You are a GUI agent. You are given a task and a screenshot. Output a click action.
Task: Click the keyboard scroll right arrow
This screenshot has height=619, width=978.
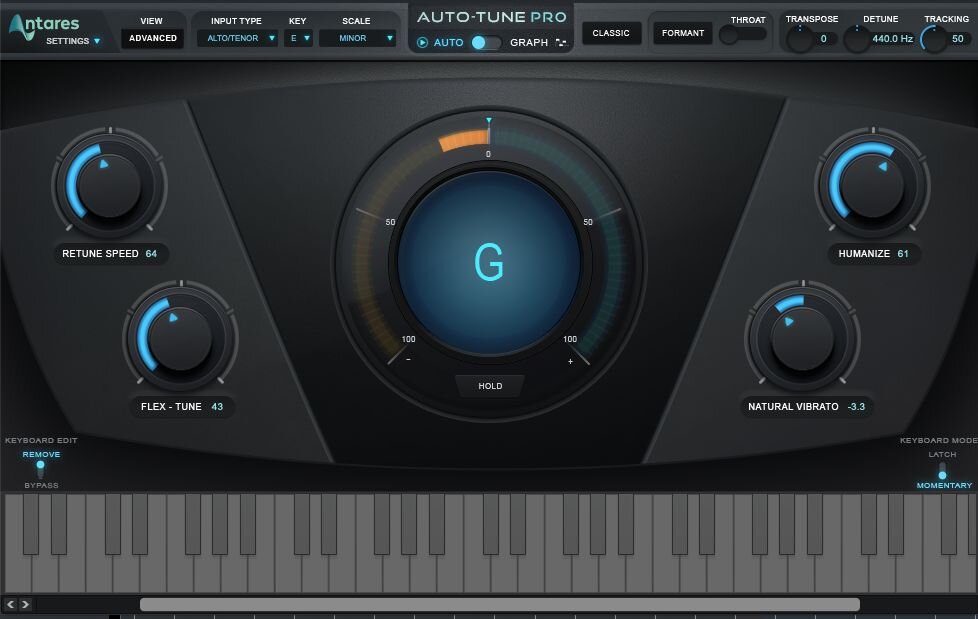25,604
